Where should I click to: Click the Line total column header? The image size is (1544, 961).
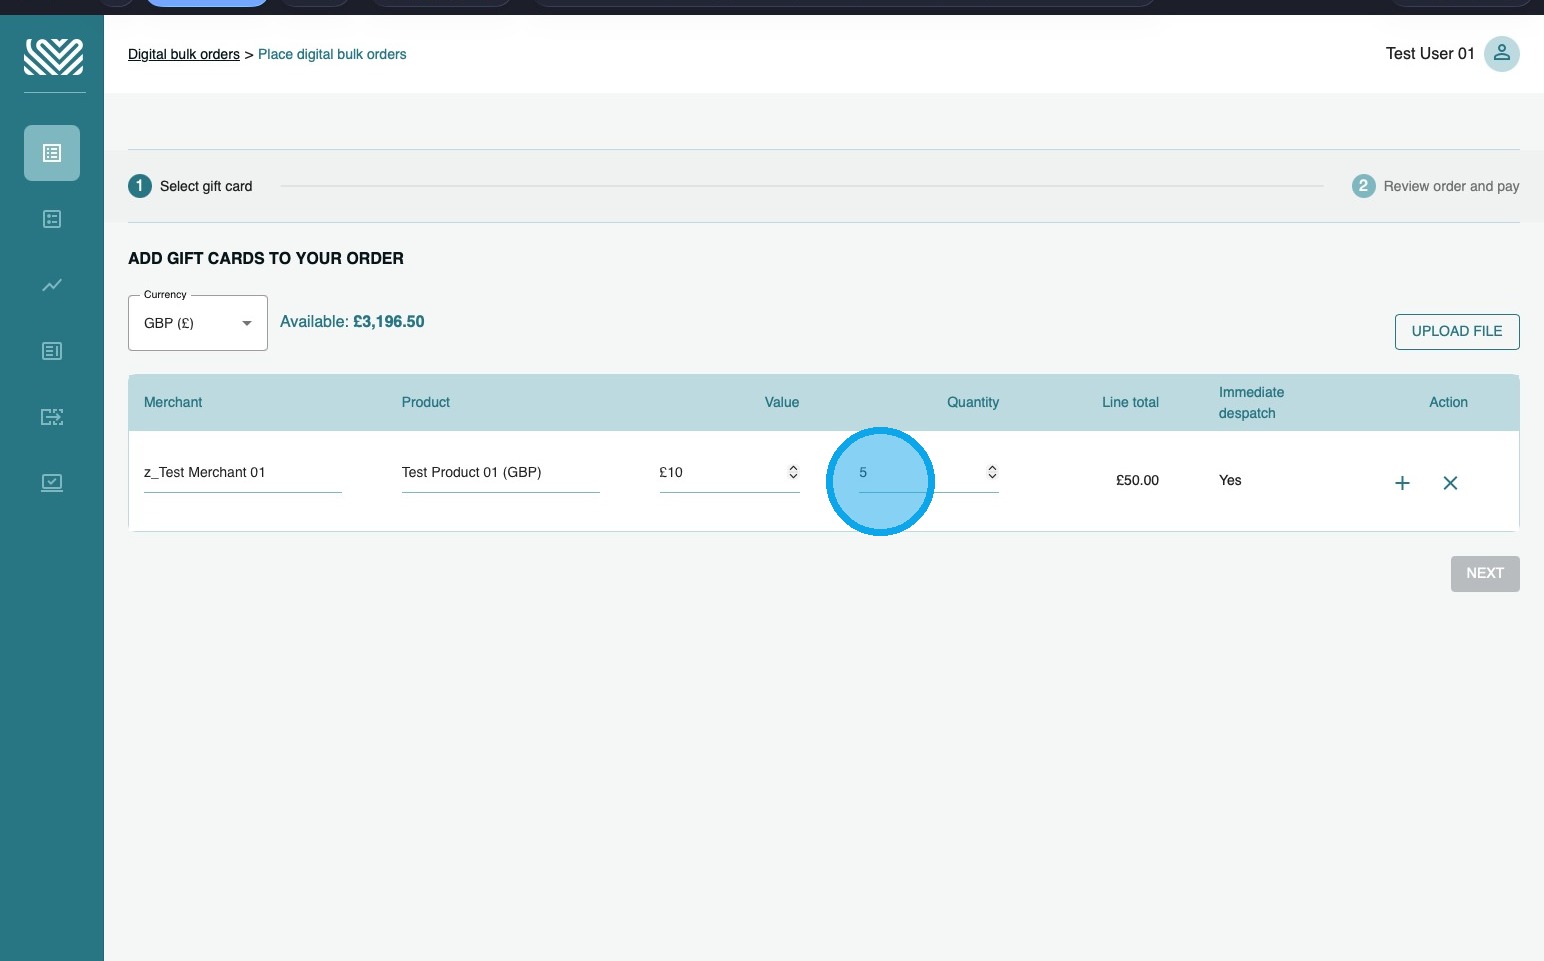click(x=1130, y=402)
